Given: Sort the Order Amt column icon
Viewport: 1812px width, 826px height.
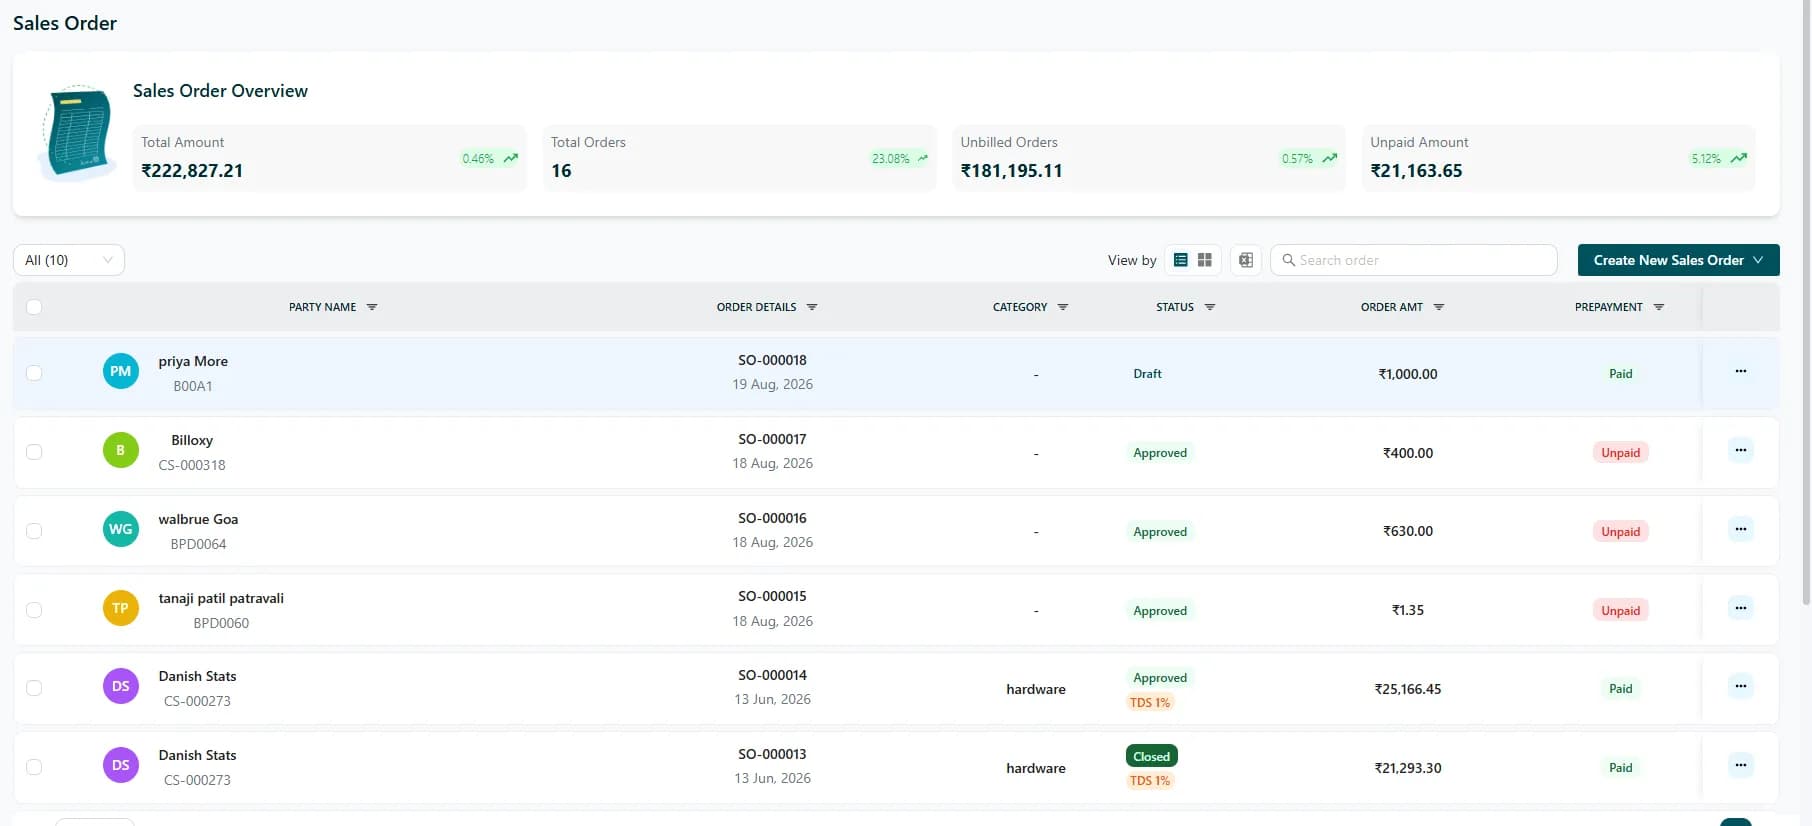Looking at the screenshot, I should pos(1439,307).
